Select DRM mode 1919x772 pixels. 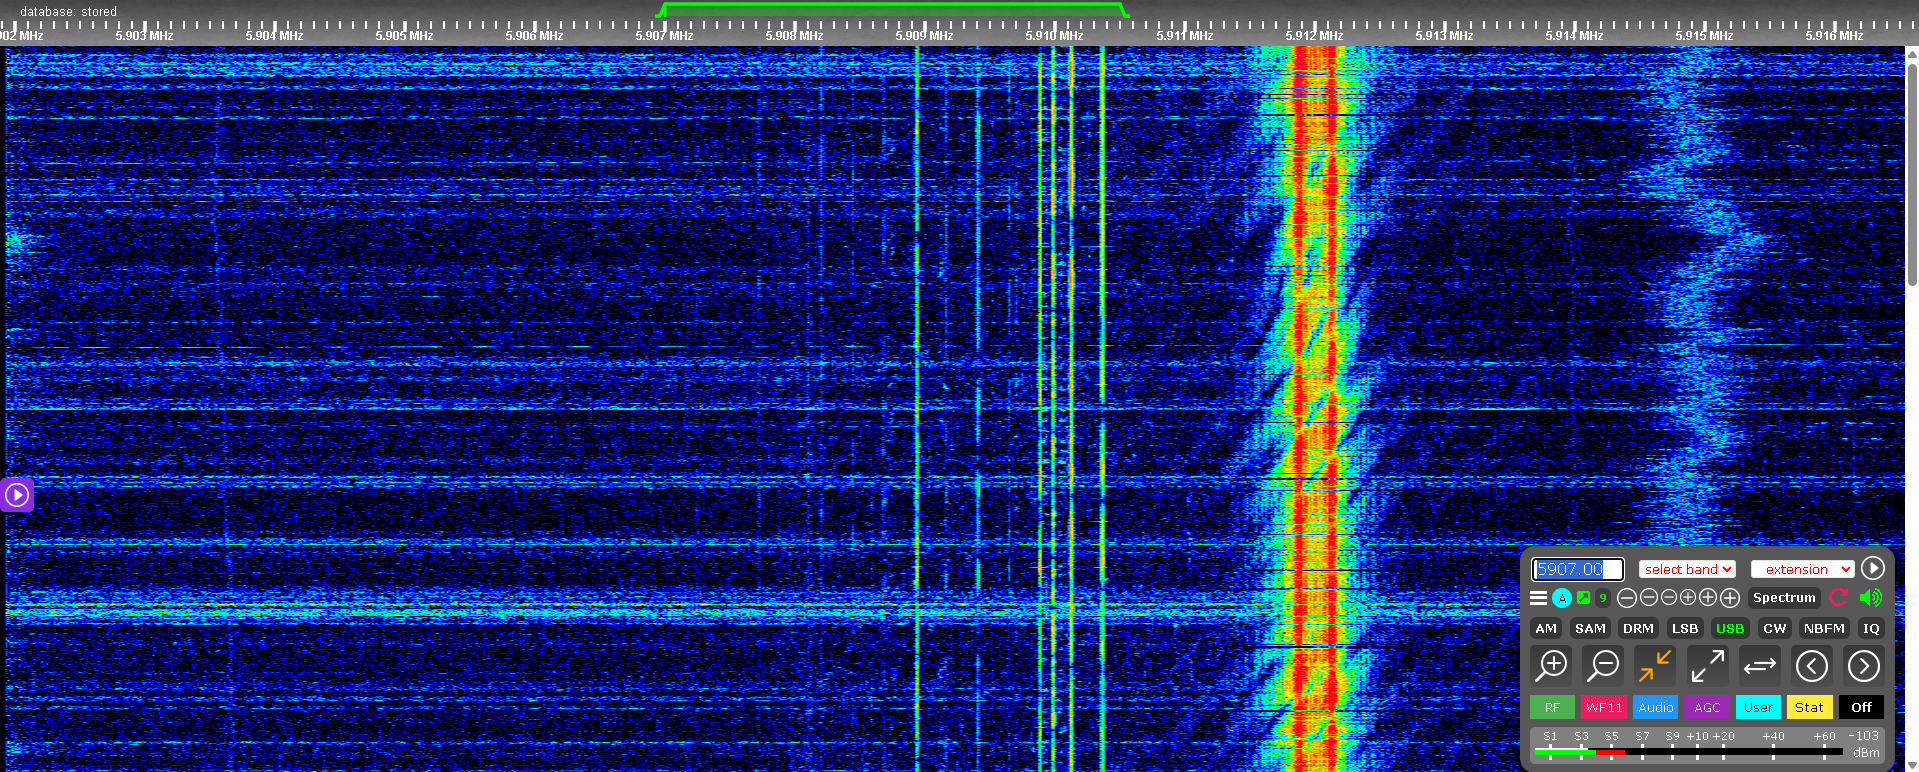tap(1638, 628)
